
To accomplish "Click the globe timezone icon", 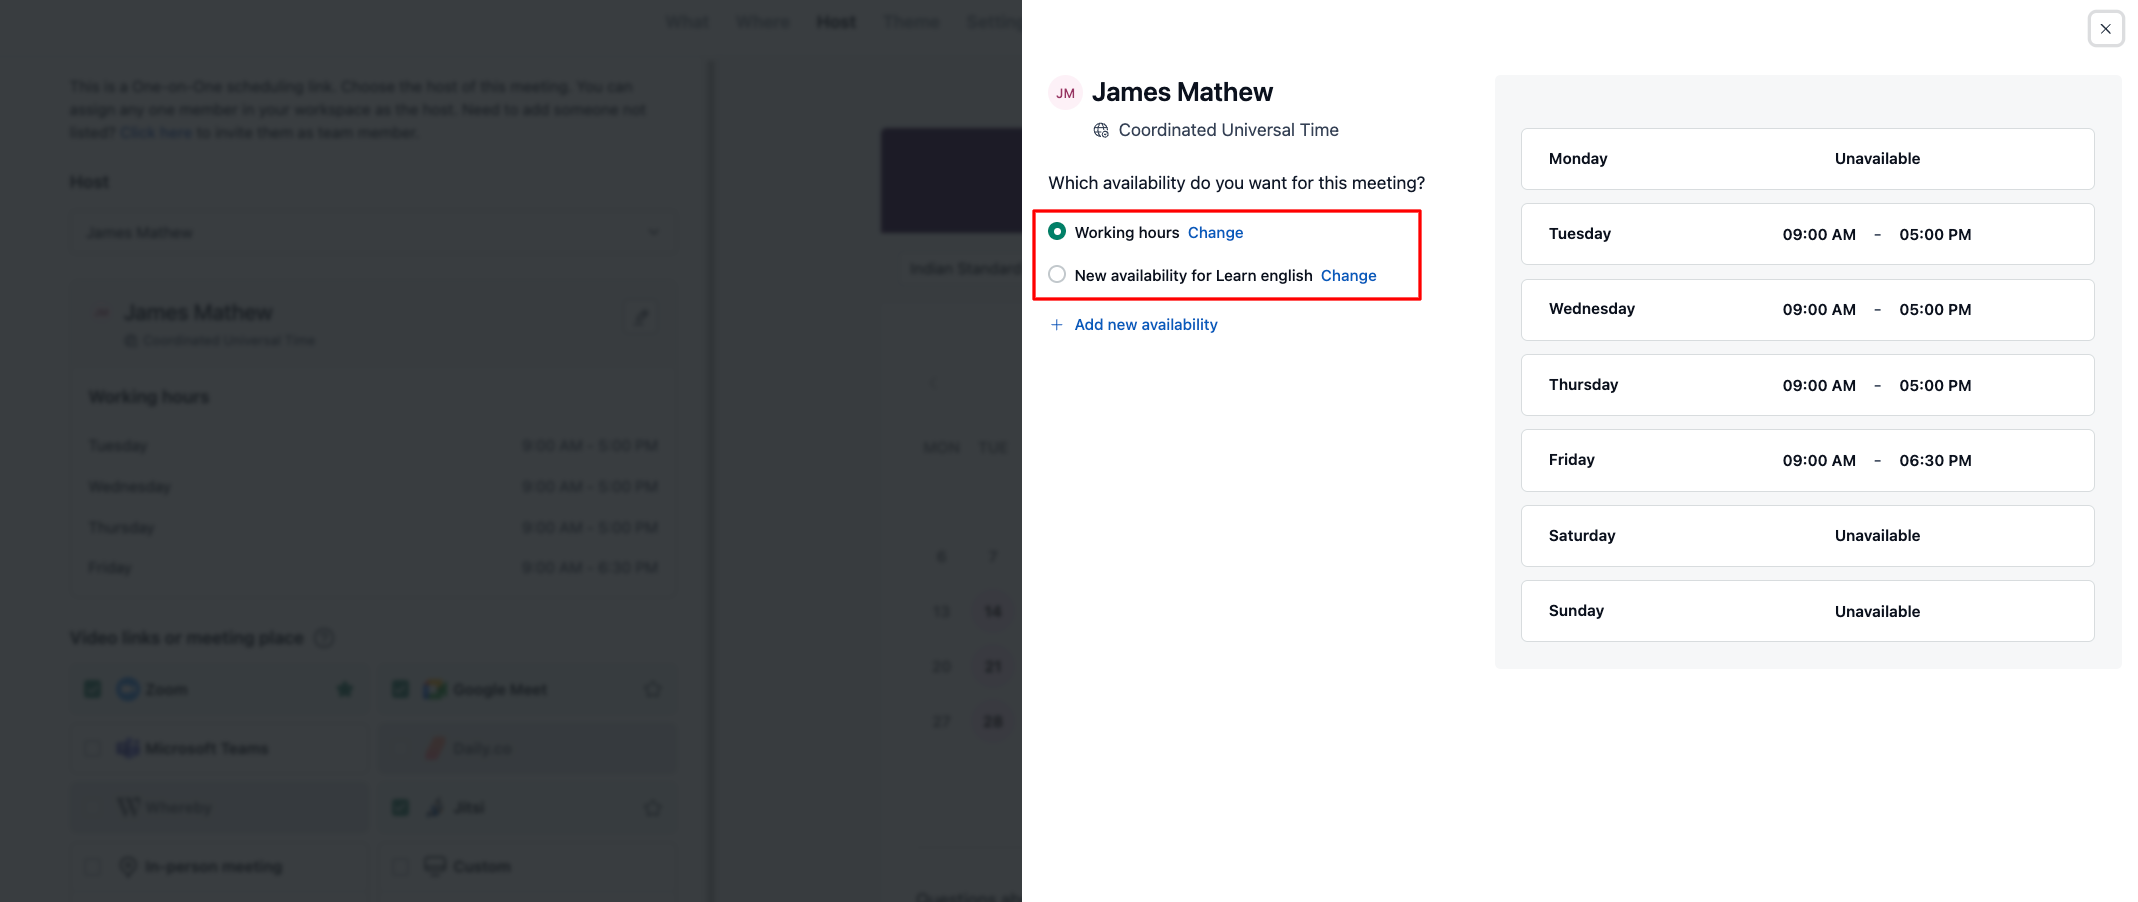I will point(1101,130).
